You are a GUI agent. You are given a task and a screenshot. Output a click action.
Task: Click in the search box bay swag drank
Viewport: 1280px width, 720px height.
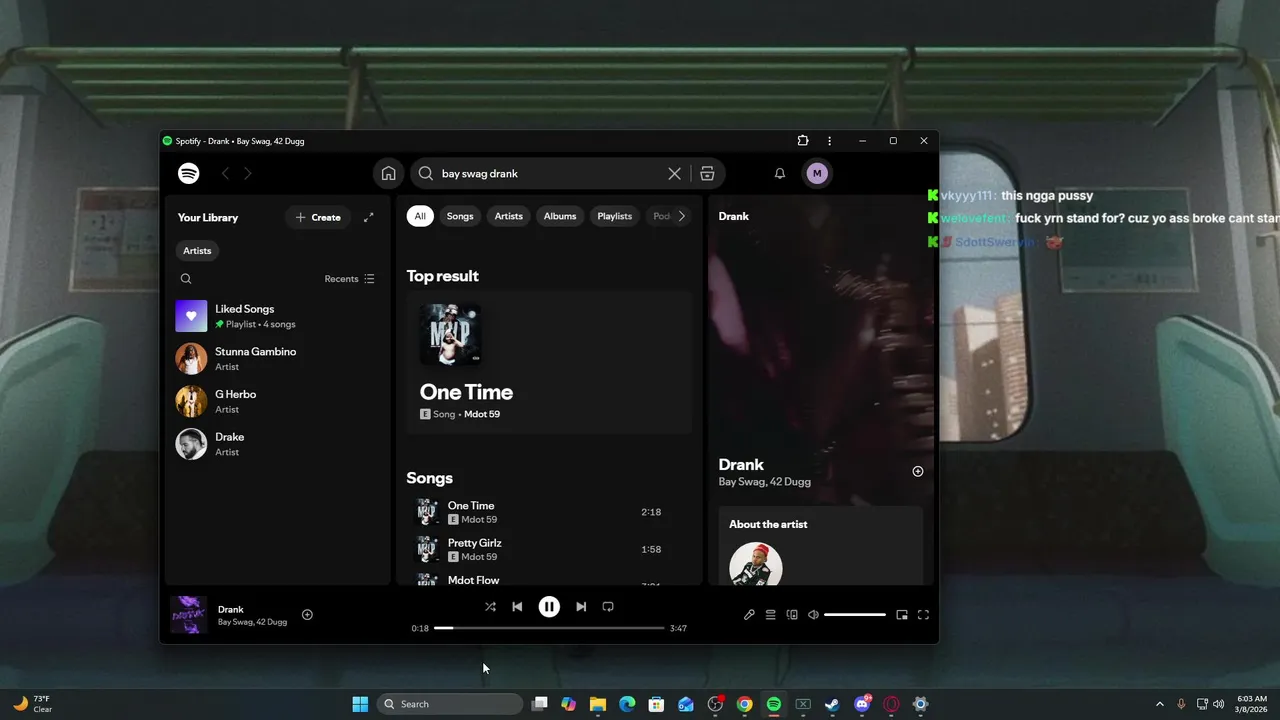(x=551, y=173)
